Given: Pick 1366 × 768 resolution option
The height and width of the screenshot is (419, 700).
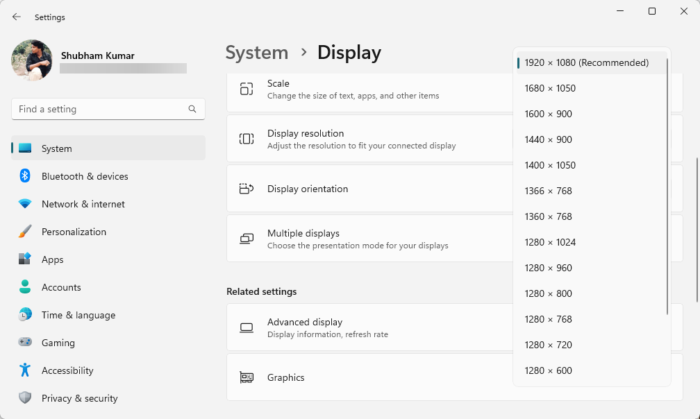Looking at the screenshot, I should pyautogui.click(x=548, y=191).
